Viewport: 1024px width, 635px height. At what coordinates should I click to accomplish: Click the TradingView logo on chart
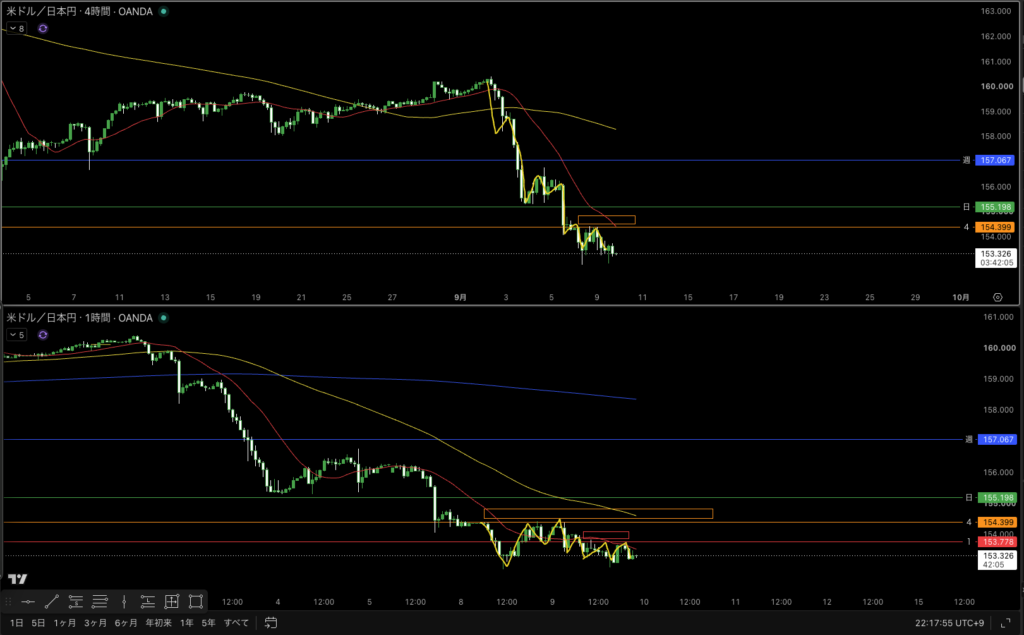18,579
